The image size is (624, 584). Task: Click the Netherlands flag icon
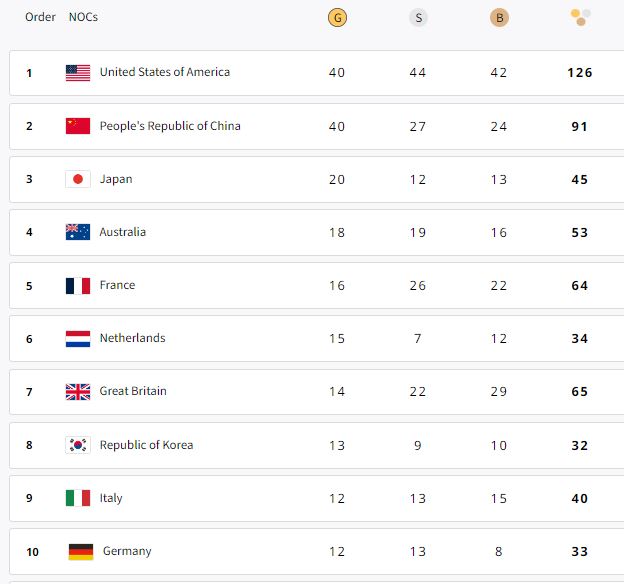pyautogui.click(x=78, y=338)
